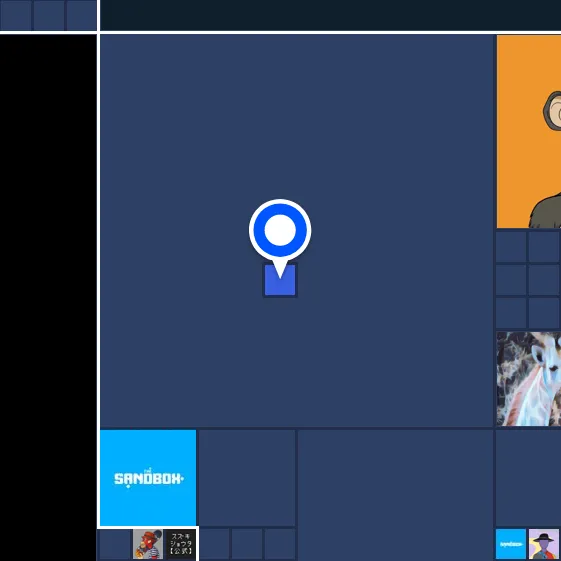Screen dimensions: 561x561
Task: Select the medium empty estate right of the Sandbox logo
Action: 247,478
